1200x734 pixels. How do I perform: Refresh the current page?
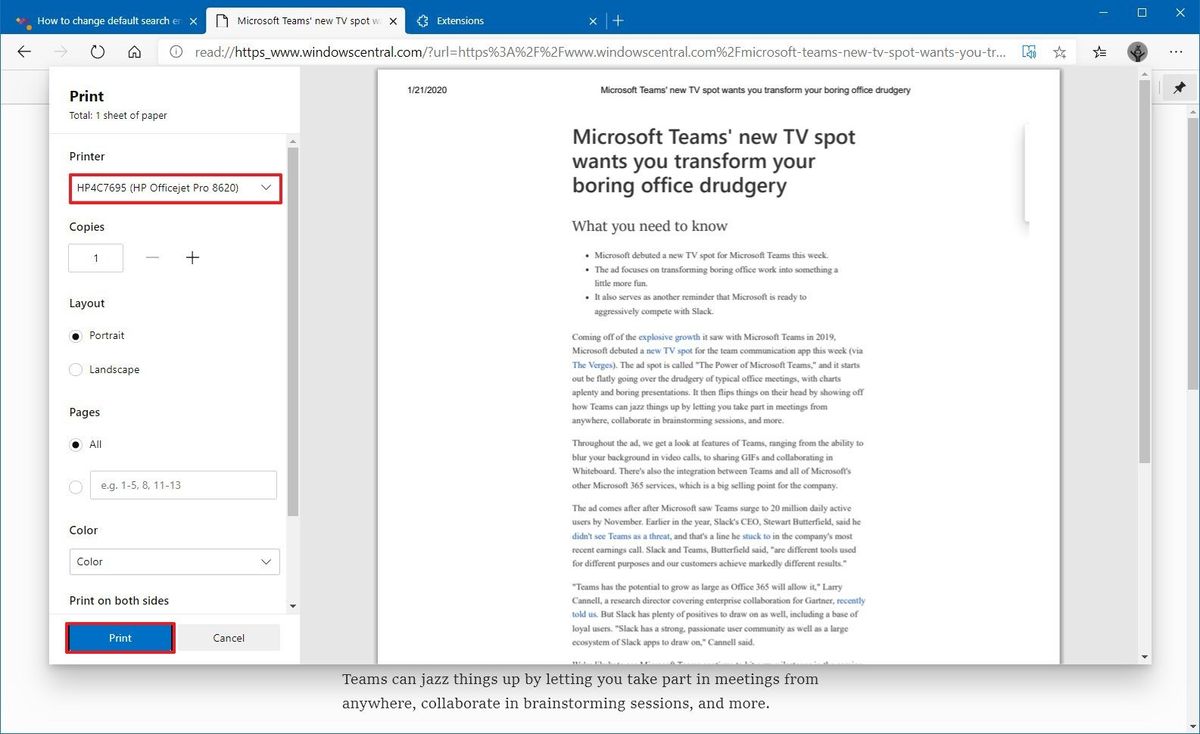(x=97, y=51)
